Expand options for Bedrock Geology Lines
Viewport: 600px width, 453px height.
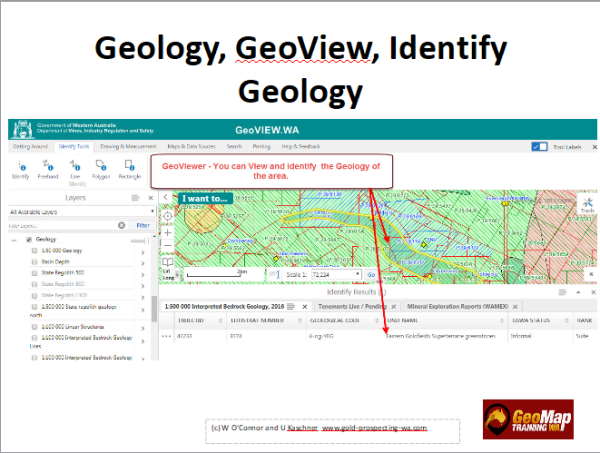tap(143, 341)
